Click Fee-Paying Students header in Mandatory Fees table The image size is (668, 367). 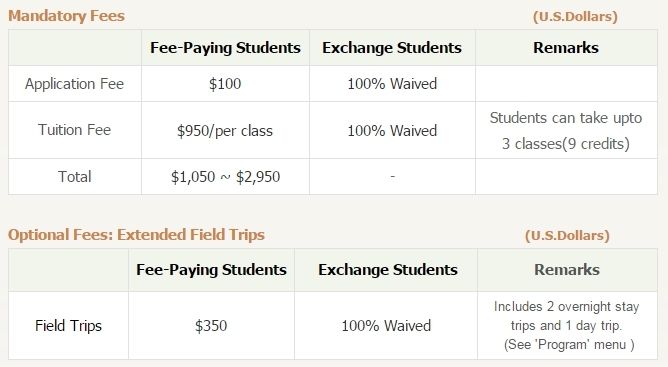tap(225, 47)
